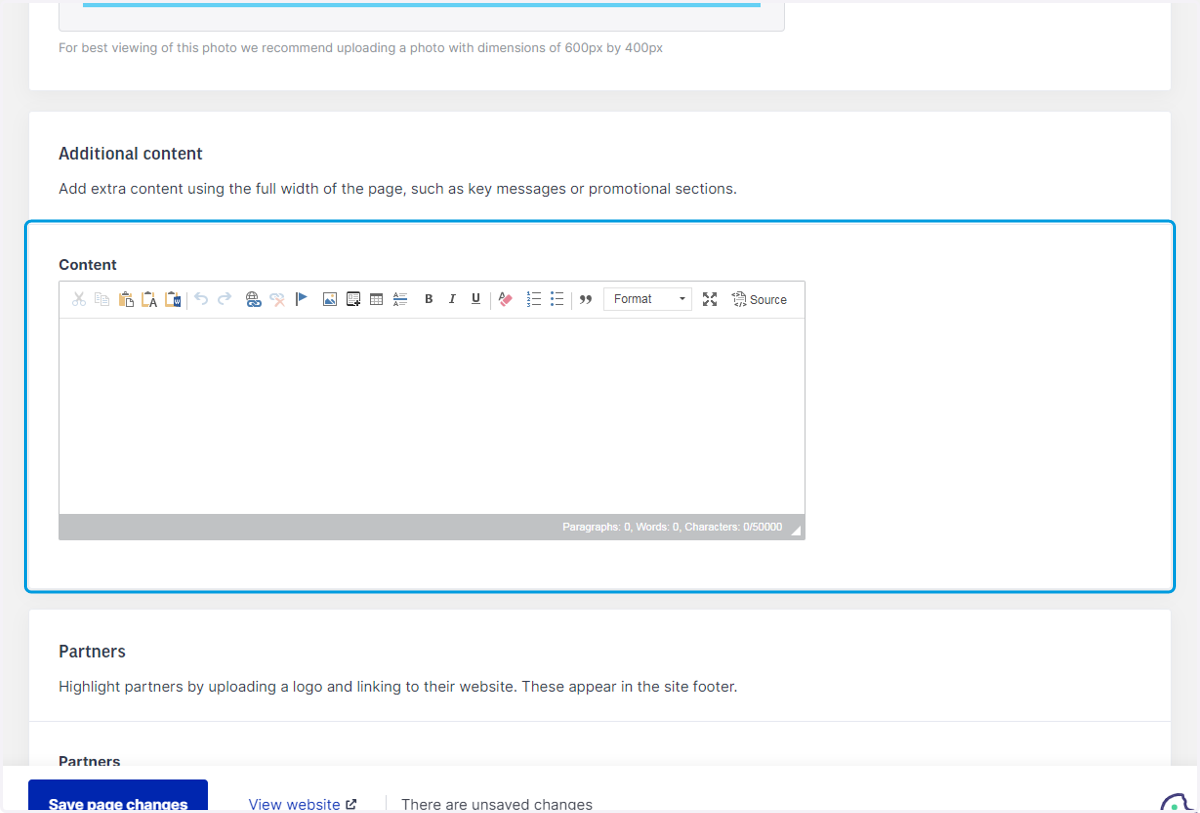
Task: Choose Paste as plain text icon
Action: (x=149, y=299)
